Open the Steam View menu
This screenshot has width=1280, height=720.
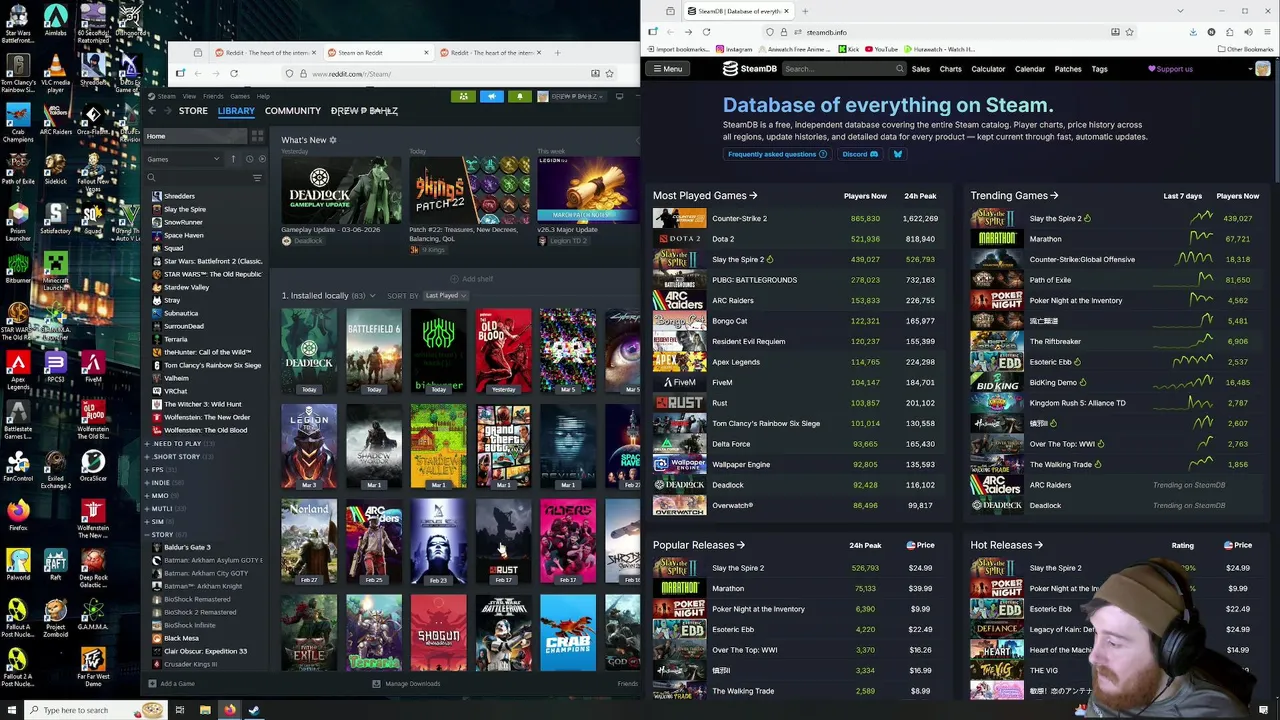click(188, 96)
